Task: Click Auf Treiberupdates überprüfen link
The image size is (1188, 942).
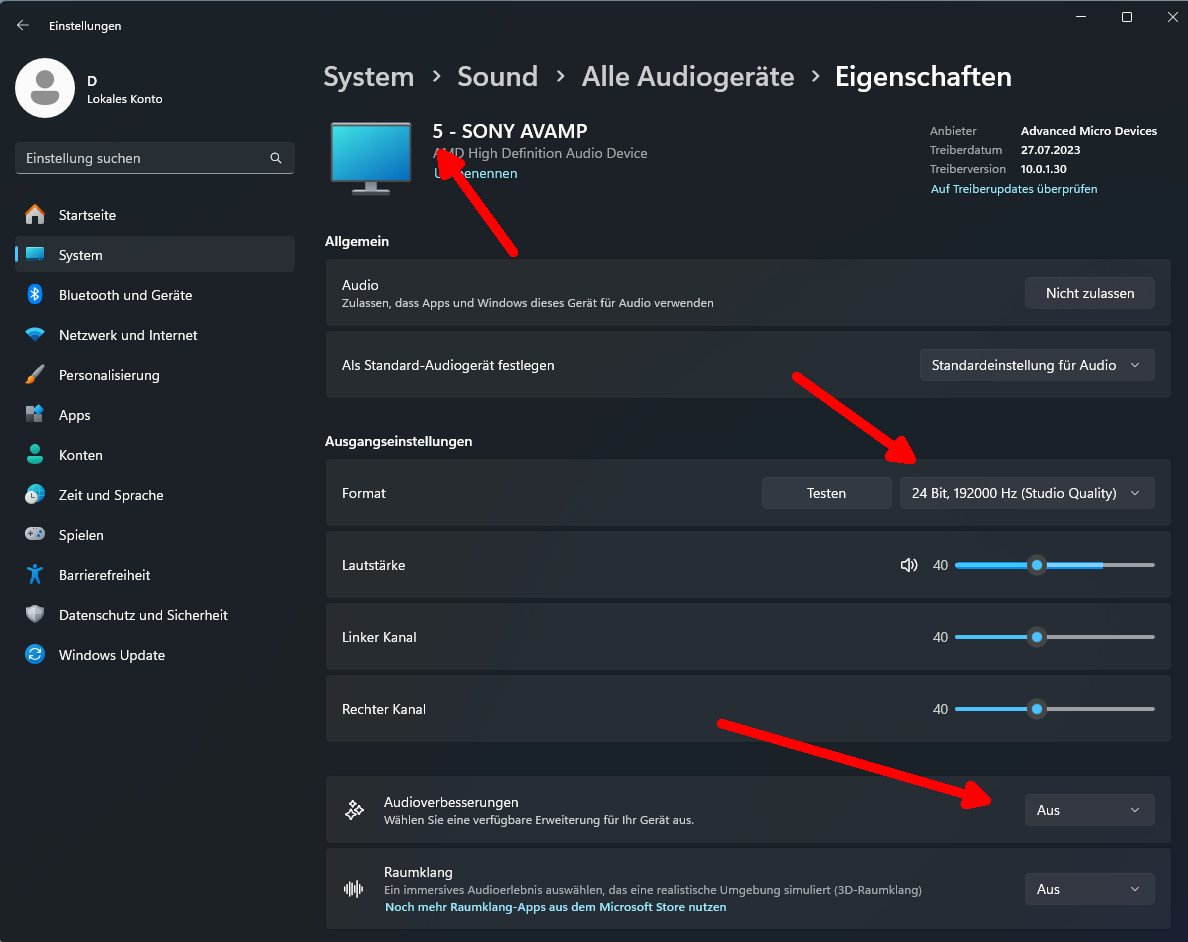Action: pyautogui.click(x=1014, y=189)
